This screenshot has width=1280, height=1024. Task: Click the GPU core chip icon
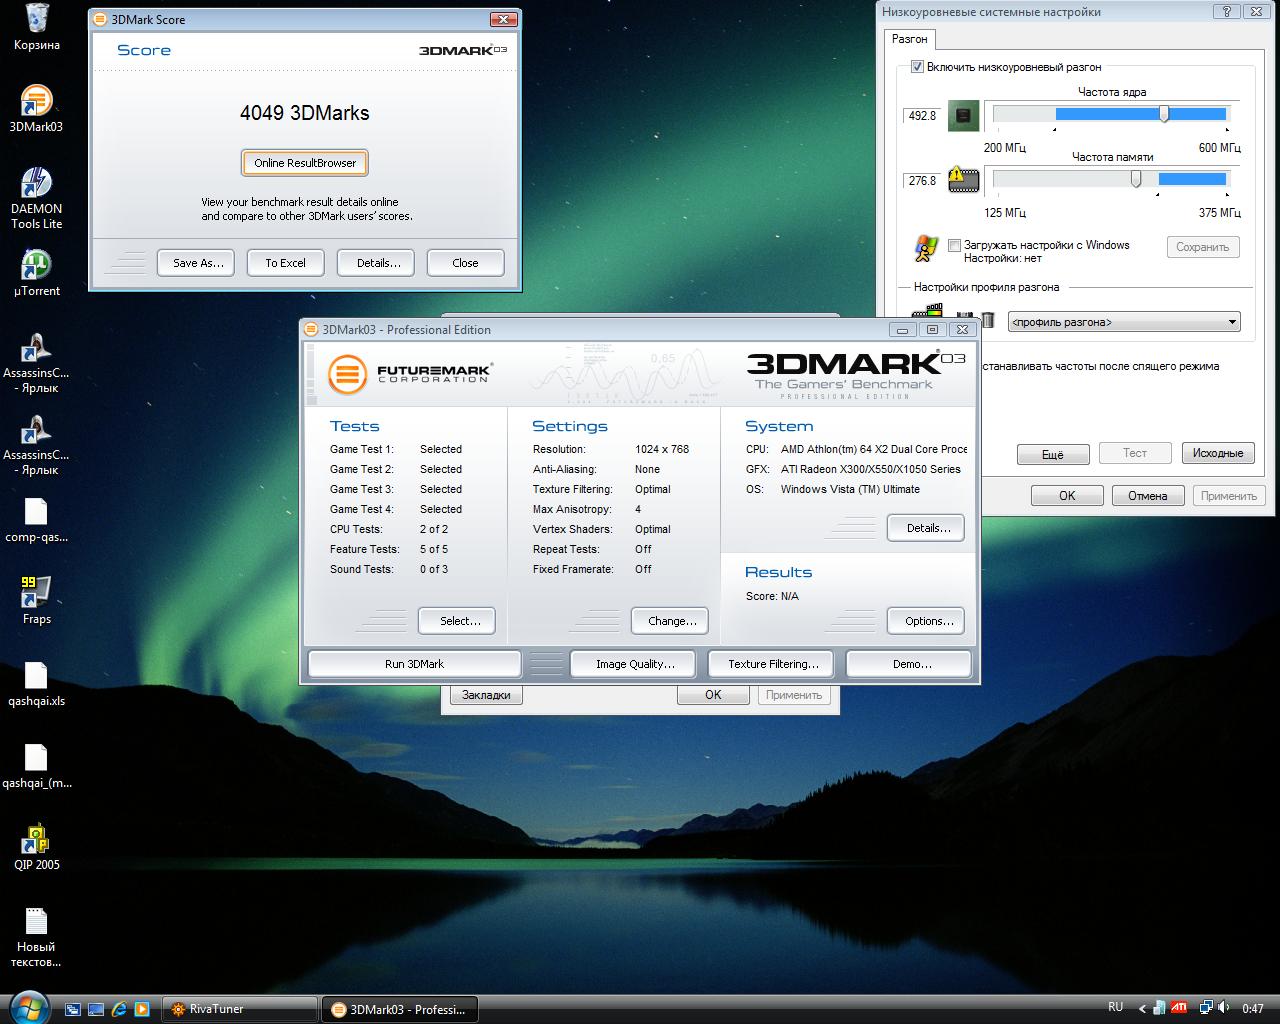964,115
